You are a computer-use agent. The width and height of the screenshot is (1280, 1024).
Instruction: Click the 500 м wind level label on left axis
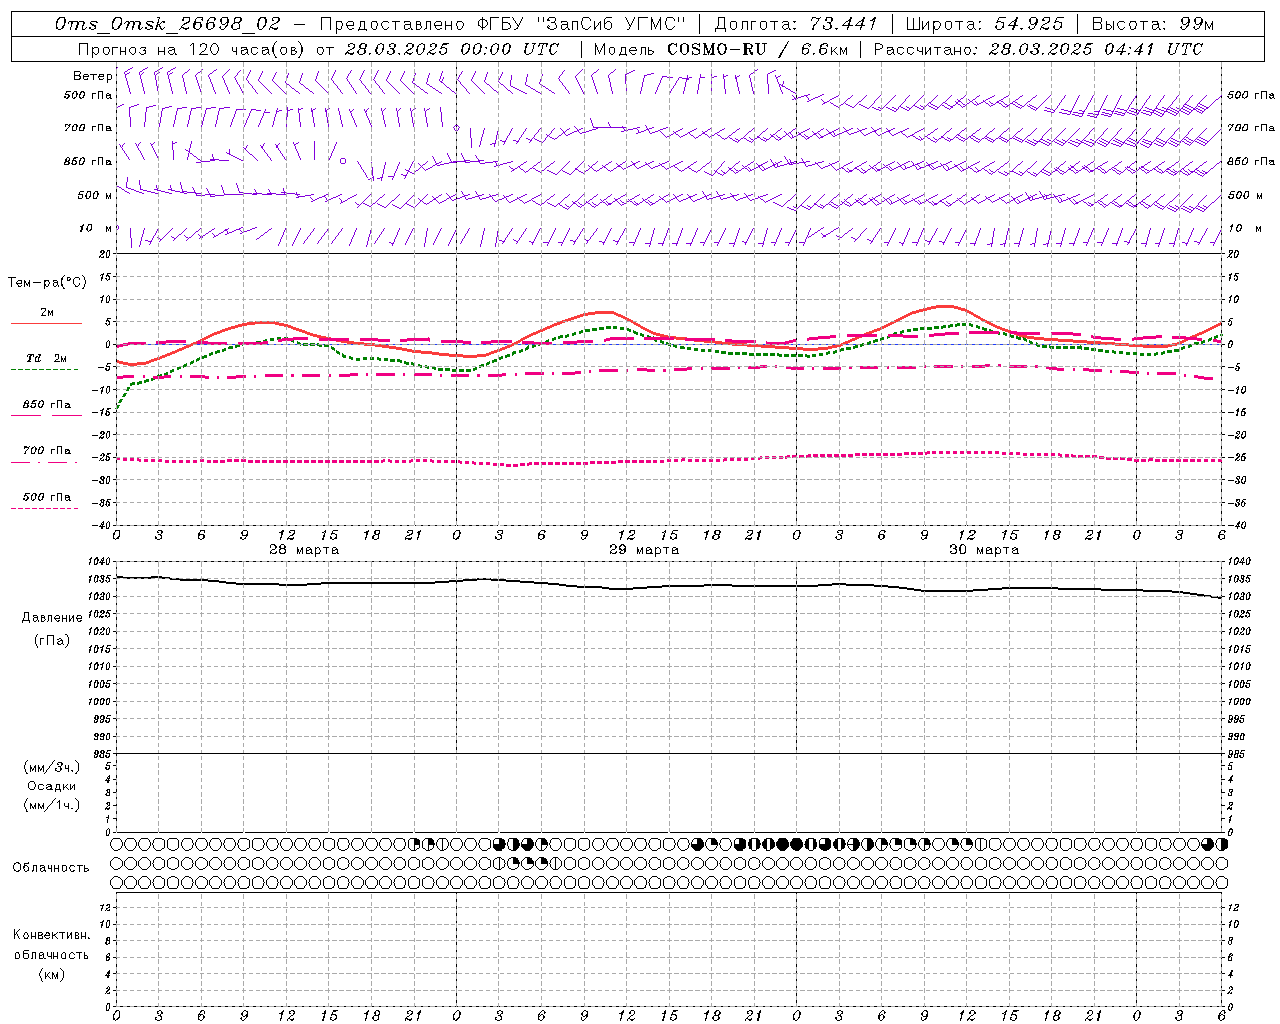(x=96, y=195)
